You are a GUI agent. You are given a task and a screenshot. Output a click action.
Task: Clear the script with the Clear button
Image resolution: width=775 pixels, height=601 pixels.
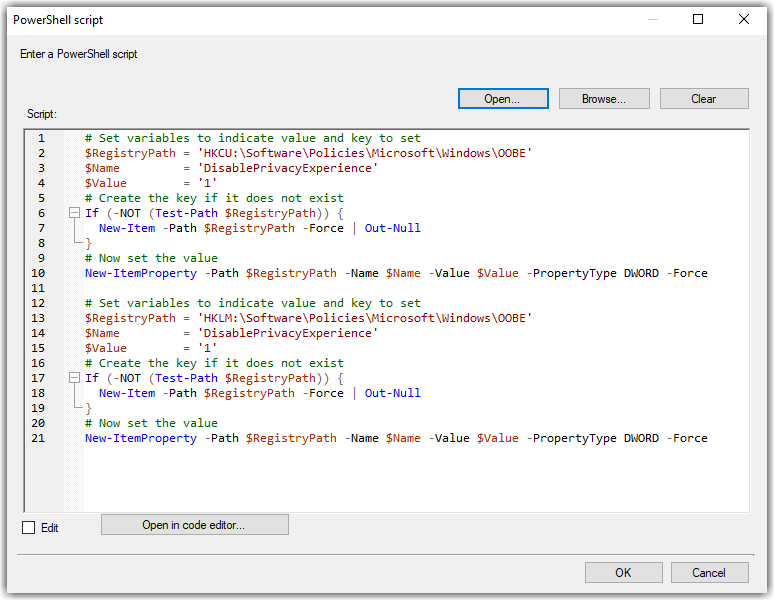704,99
